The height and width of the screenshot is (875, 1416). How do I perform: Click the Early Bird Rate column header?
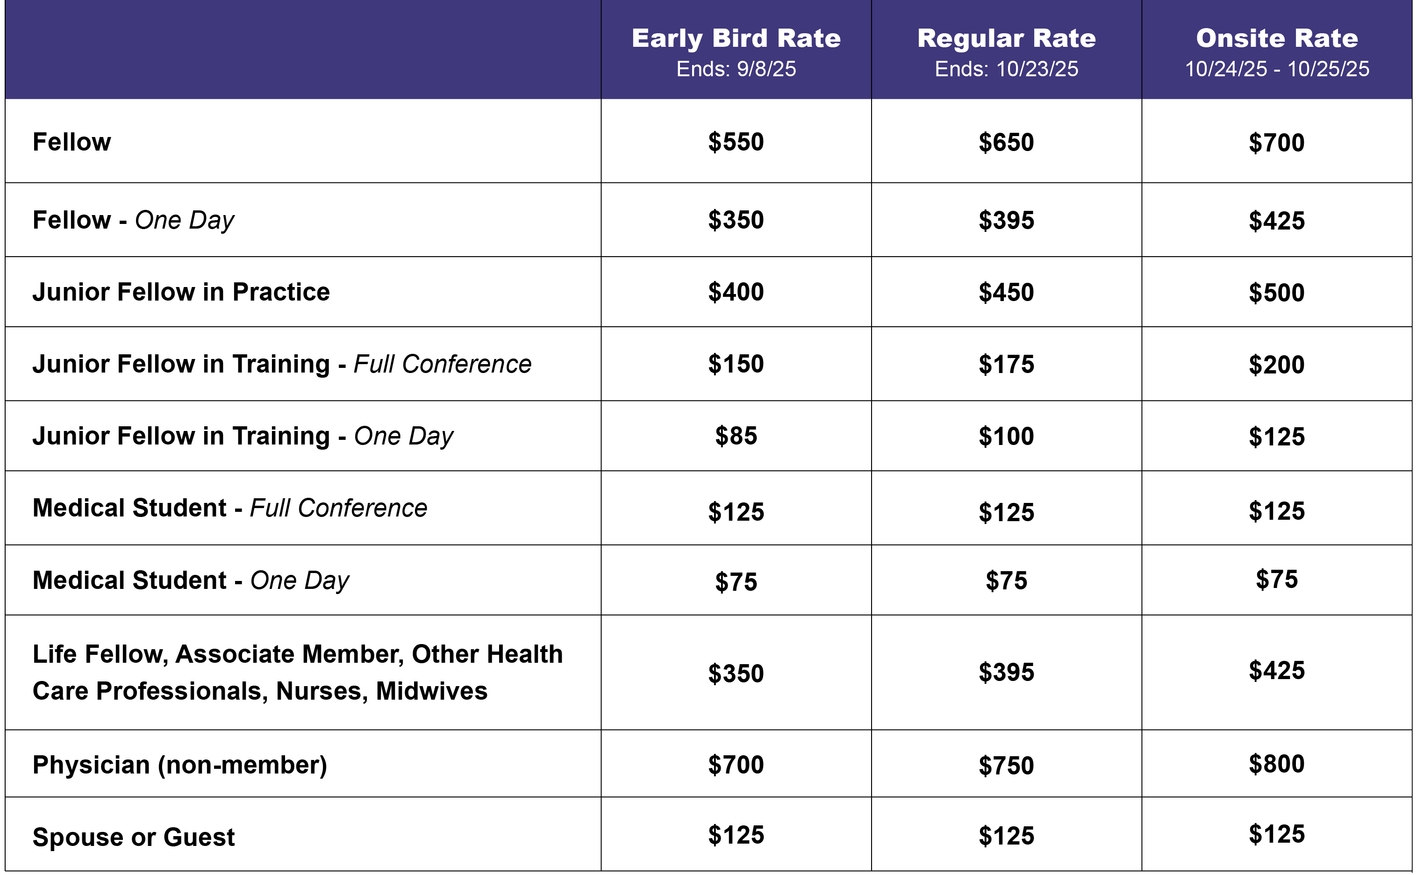tap(736, 39)
